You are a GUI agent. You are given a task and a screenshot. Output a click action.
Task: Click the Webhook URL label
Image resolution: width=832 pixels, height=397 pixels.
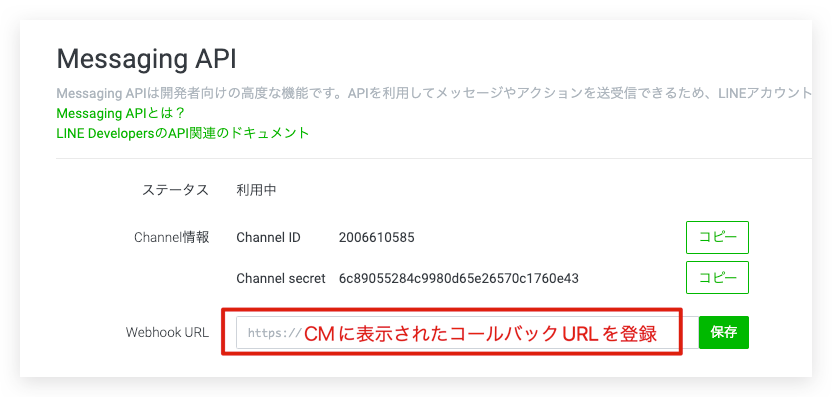point(167,333)
